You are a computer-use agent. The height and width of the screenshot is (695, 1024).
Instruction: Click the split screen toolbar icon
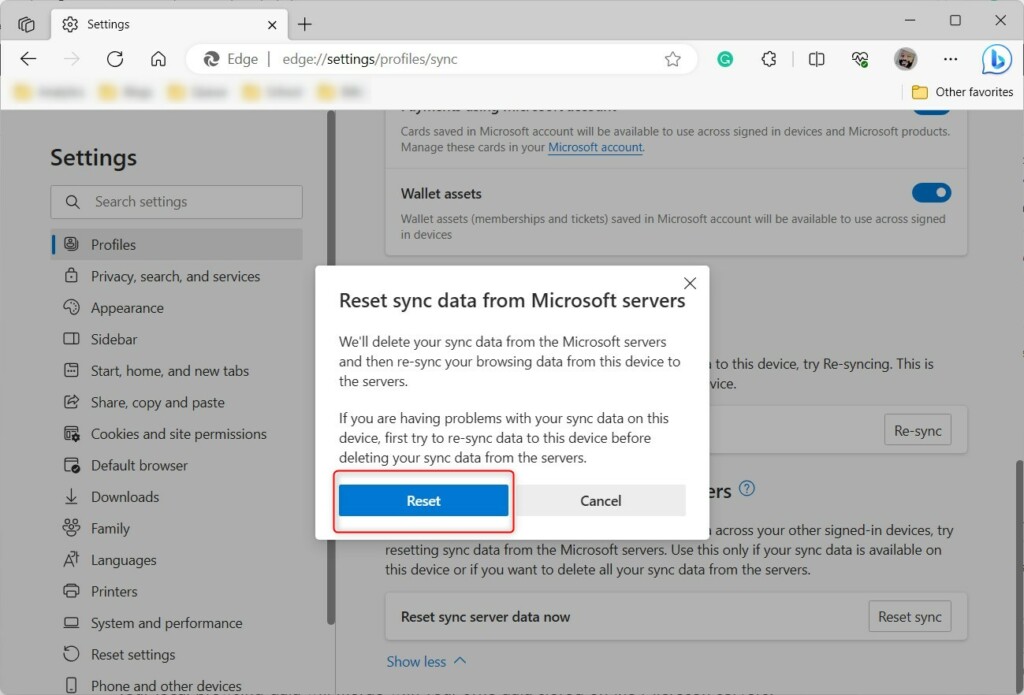816,59
